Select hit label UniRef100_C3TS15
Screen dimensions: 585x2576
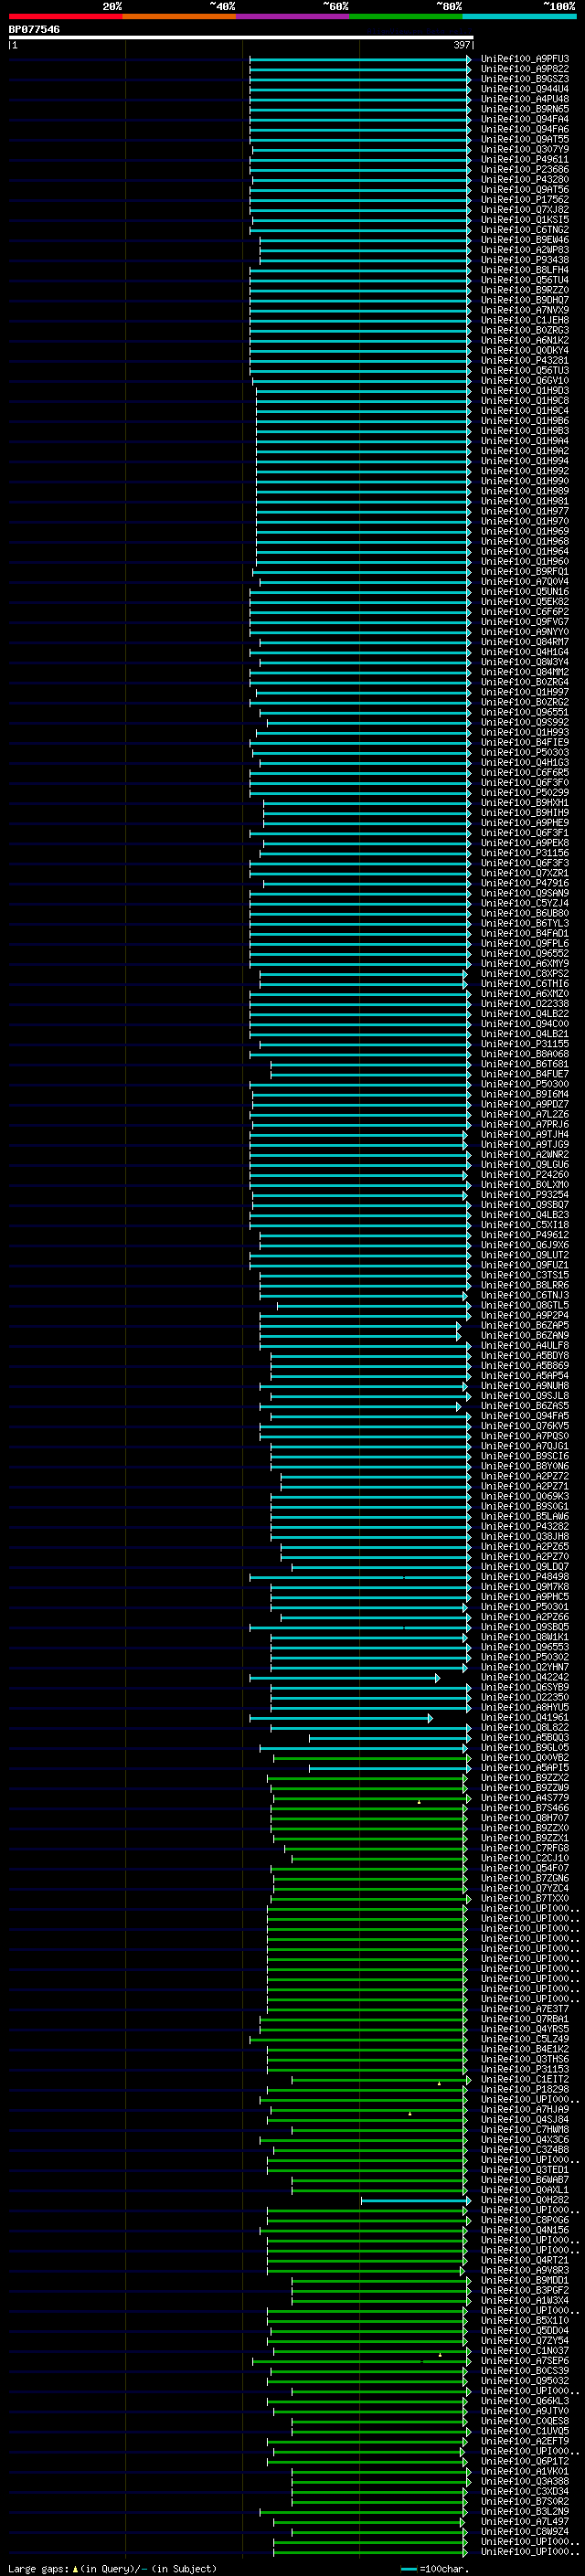pyautogui.click(x=525, y=1275)
